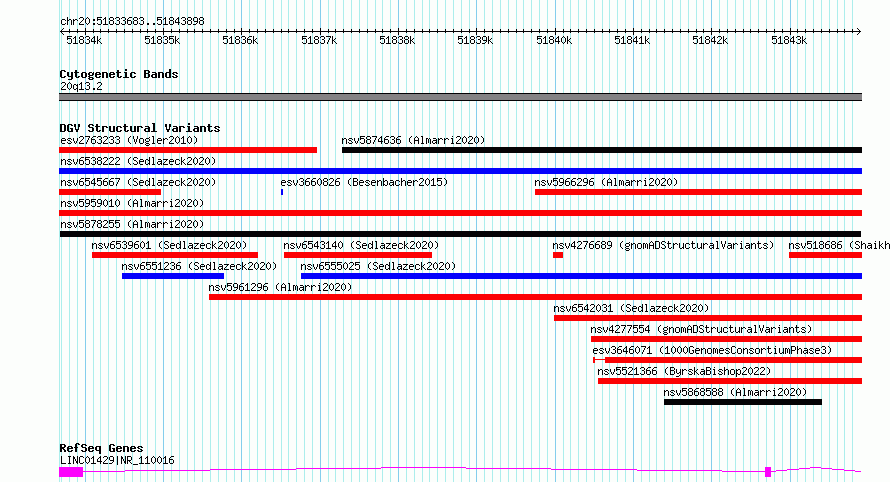Click the red bar of nsv5961296
Viewport: 890px width, 482px height.
535,297
